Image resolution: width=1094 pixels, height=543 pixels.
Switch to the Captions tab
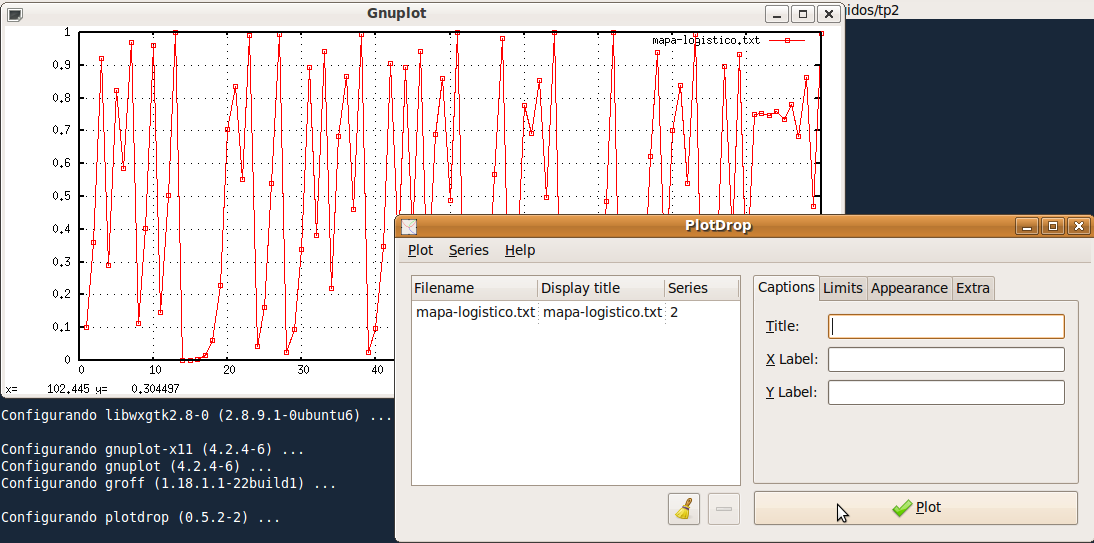[786, 287]
